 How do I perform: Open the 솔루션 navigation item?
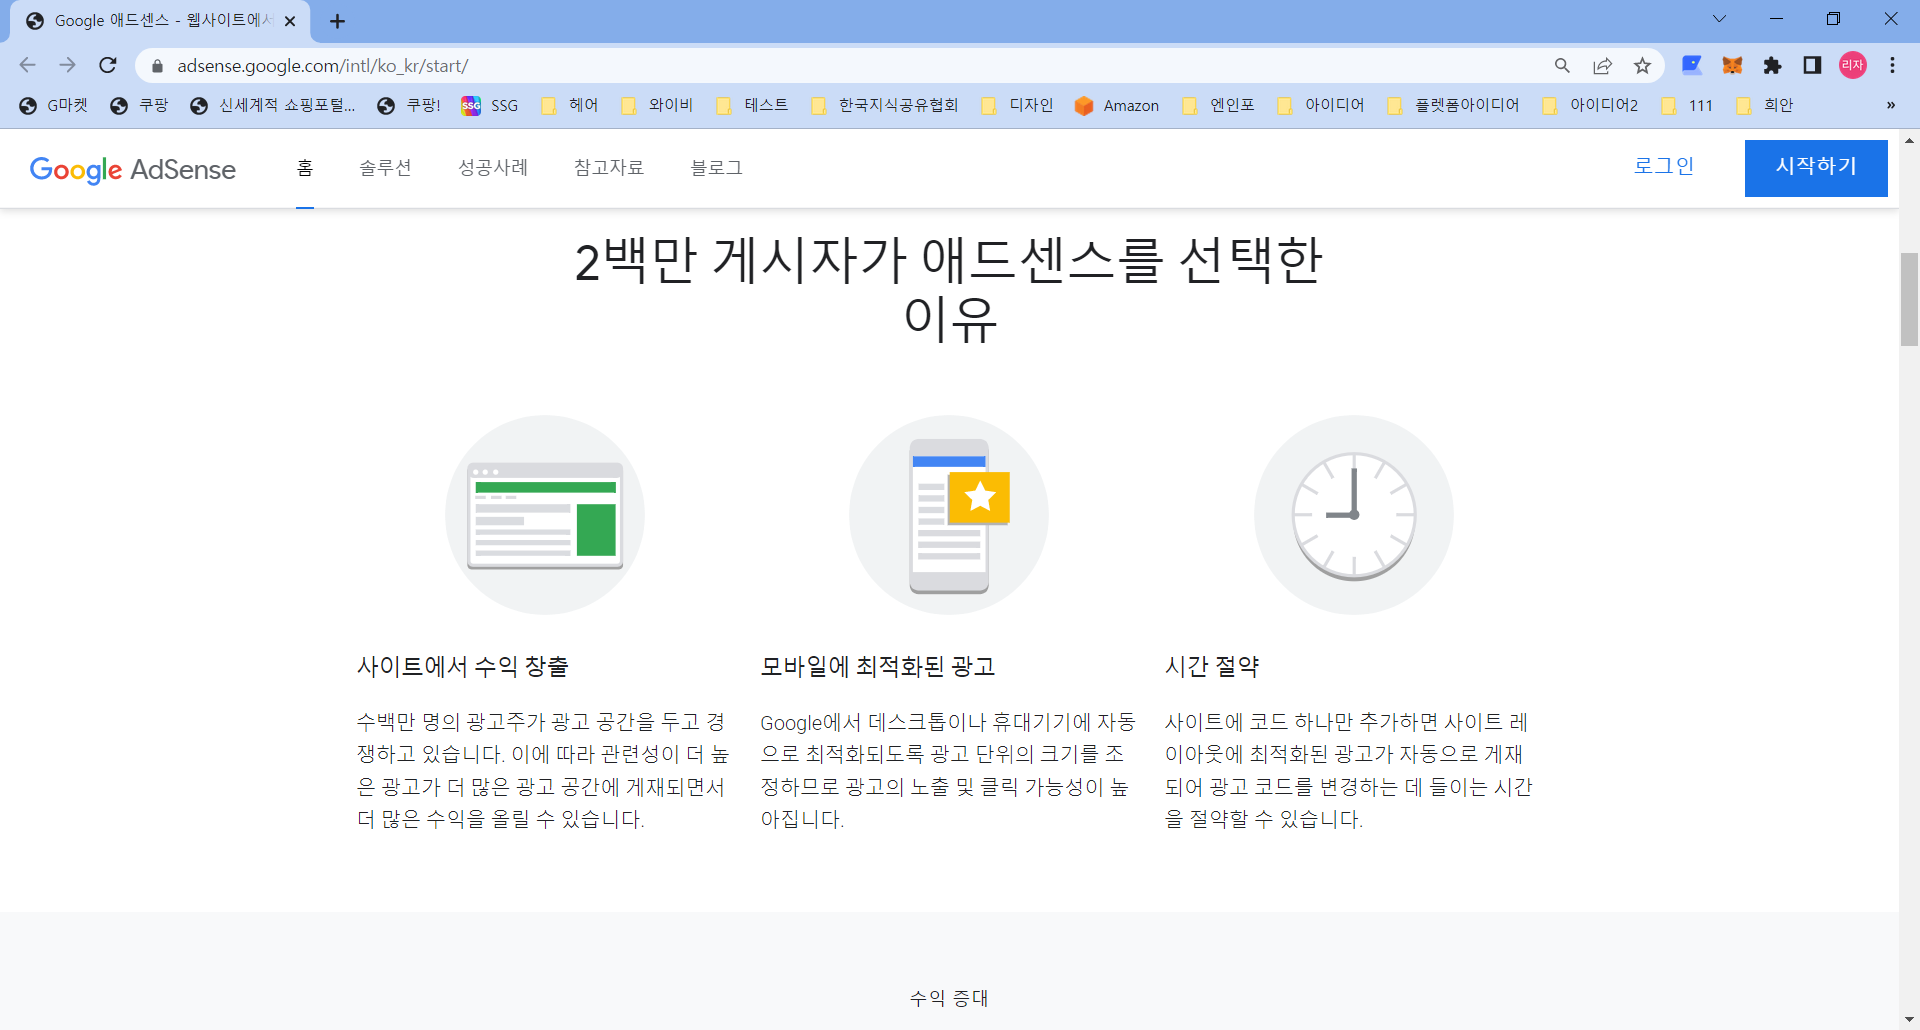click(x=386, y=167)
